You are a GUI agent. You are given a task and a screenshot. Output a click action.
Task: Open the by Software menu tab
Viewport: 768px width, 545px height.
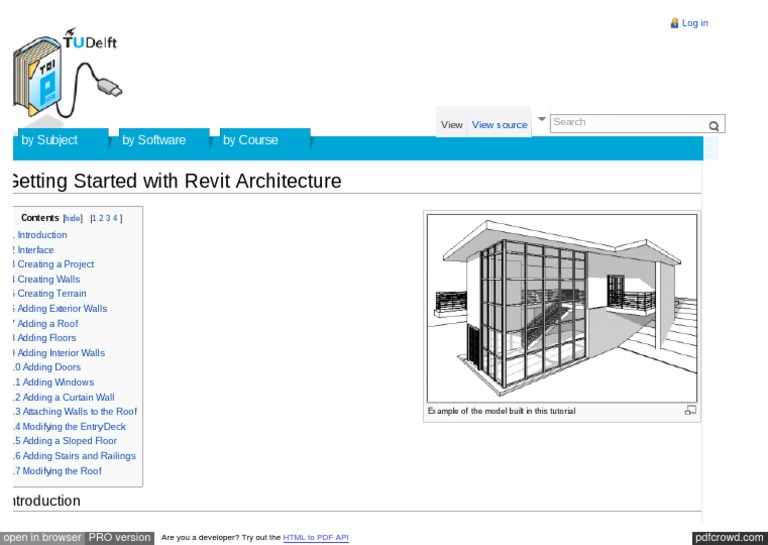(162, 140)
